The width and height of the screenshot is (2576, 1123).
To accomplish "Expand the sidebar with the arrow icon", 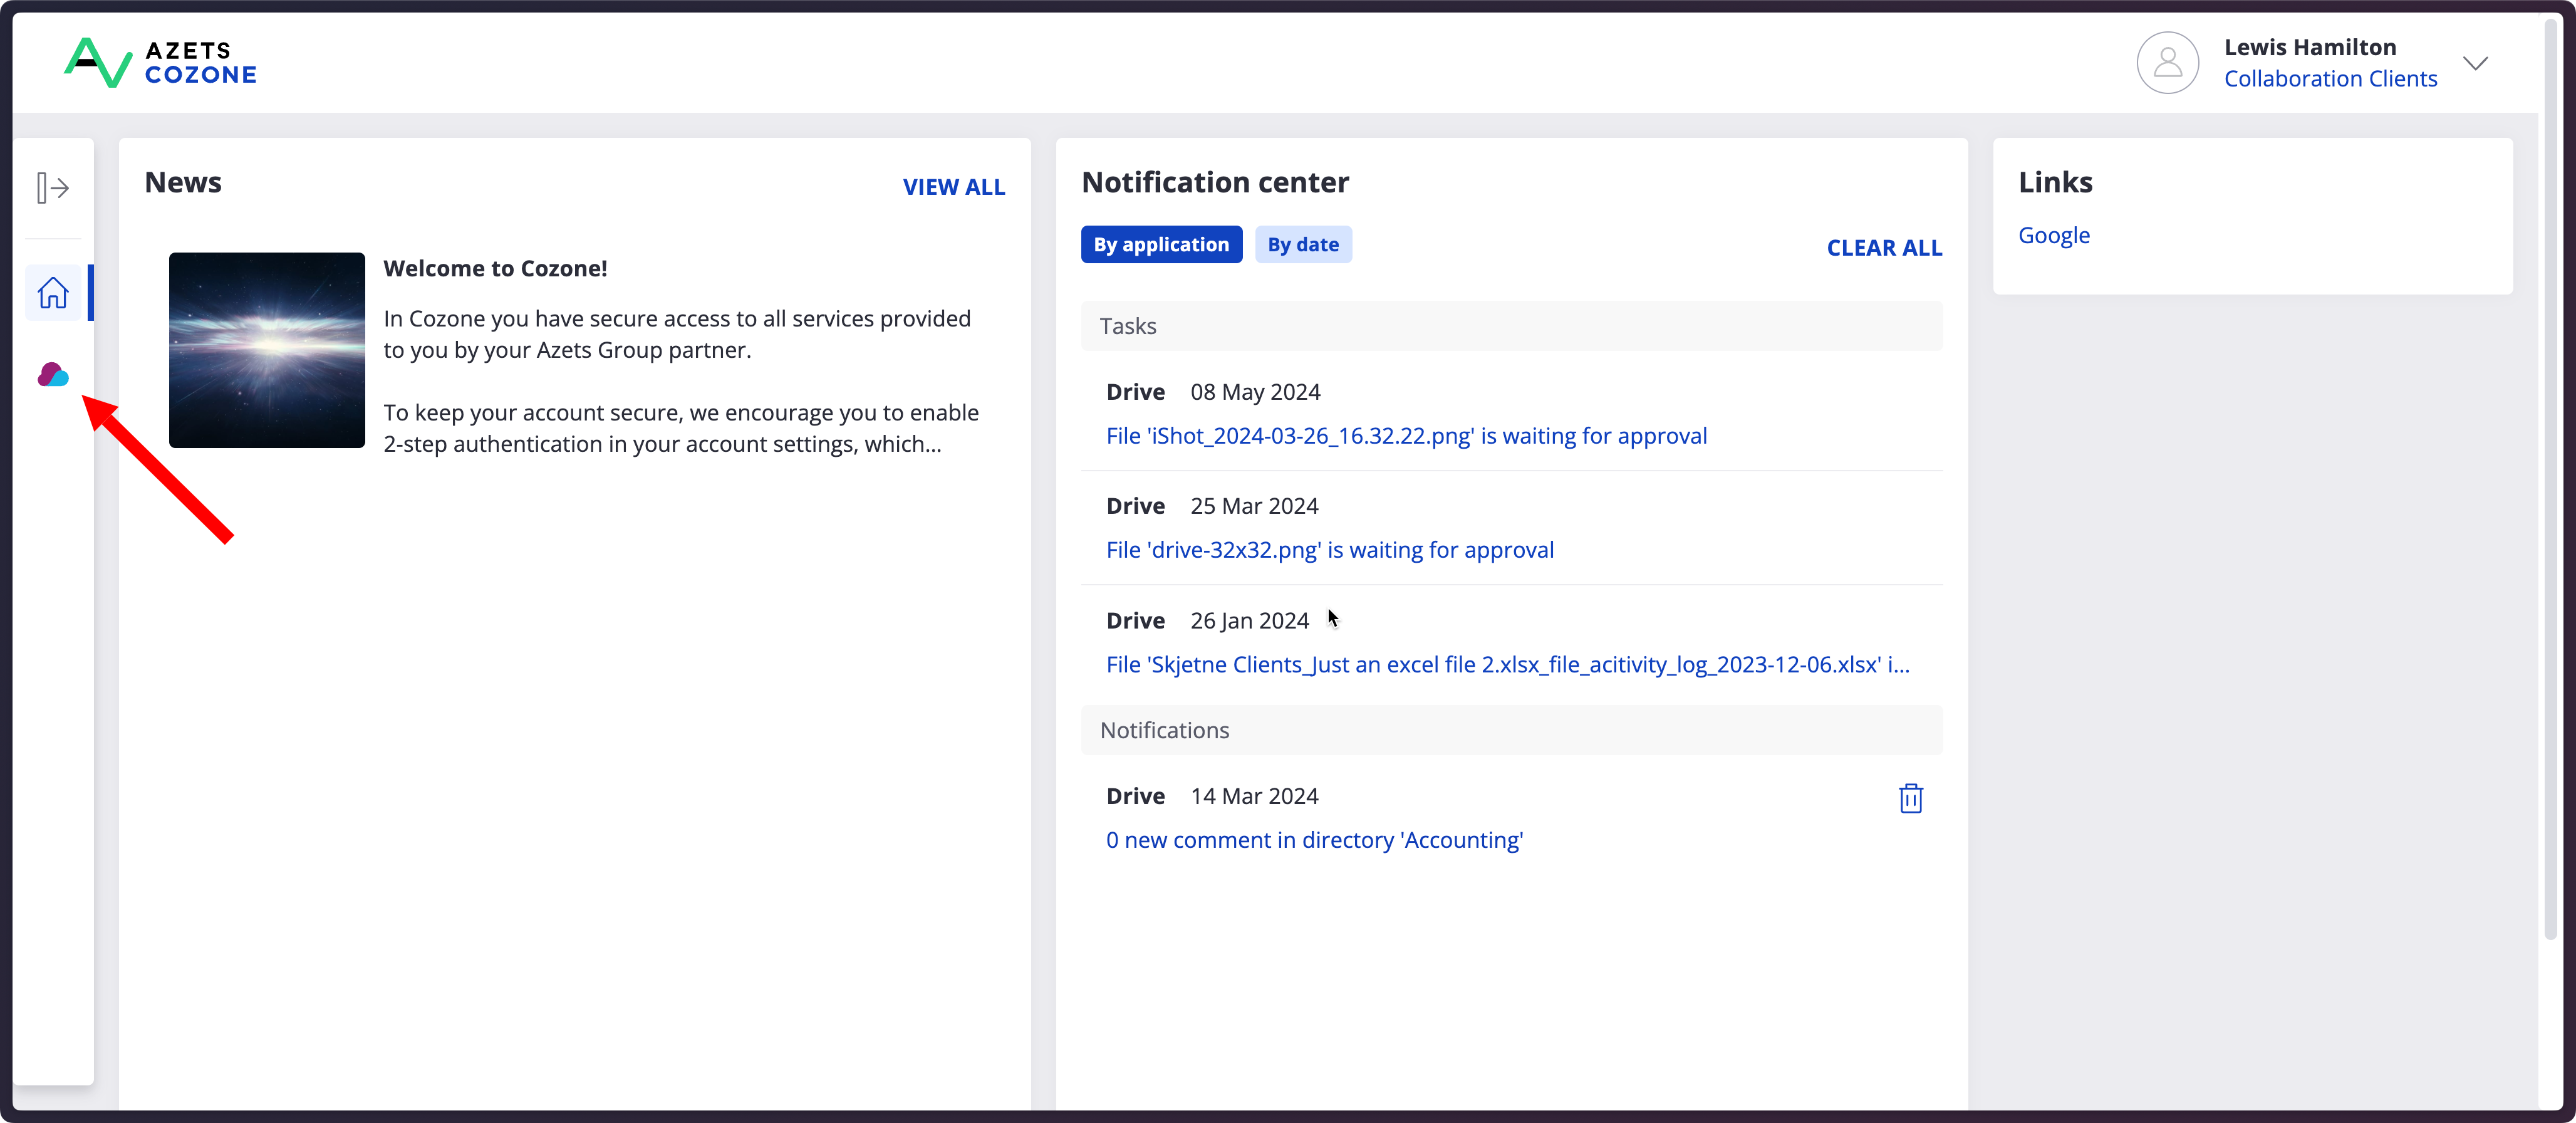I will [52, 188].
